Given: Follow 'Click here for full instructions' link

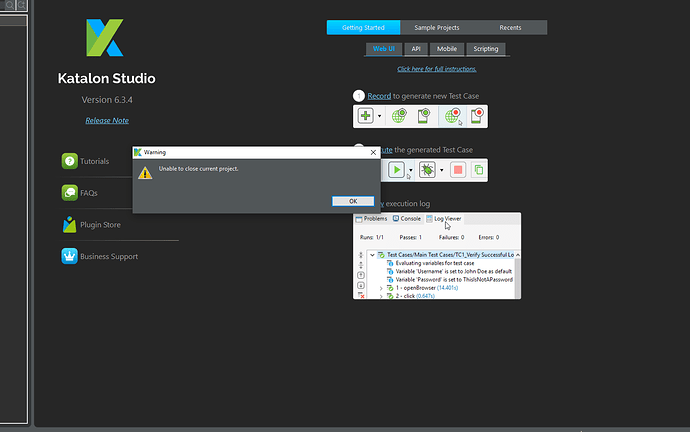Looking at the screenshot, I should tap(437, 69).
